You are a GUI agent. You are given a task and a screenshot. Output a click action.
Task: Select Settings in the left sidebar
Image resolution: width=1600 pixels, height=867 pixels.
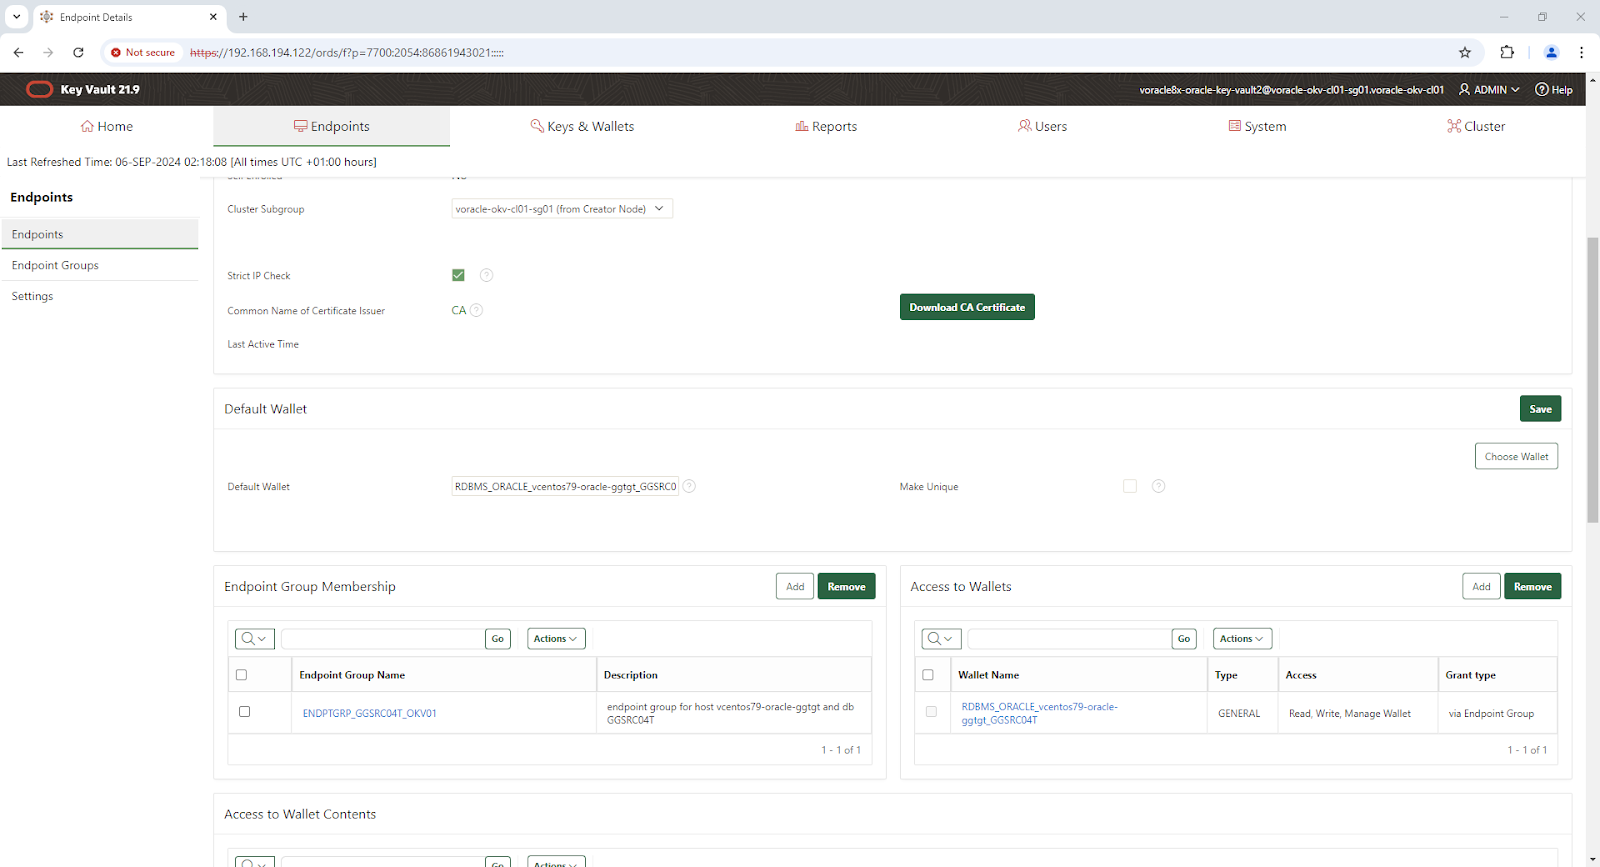click(x=99, y=296)
